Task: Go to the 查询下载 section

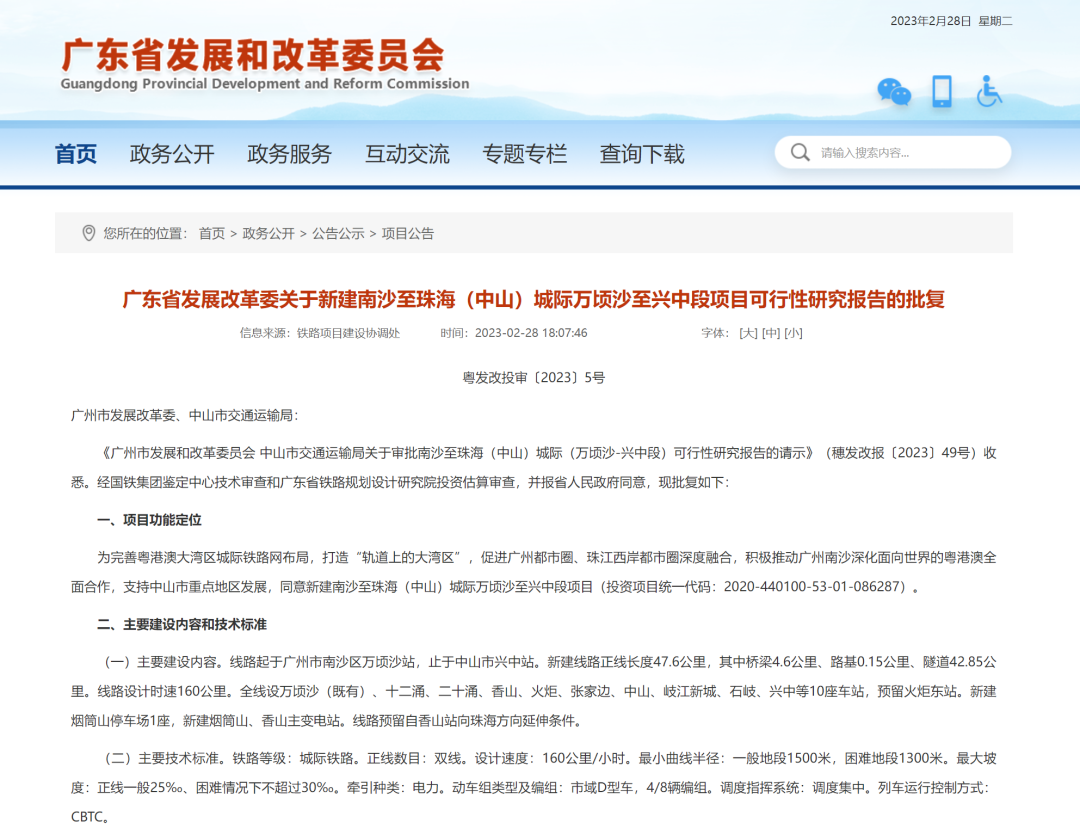Action: (641, 154)
